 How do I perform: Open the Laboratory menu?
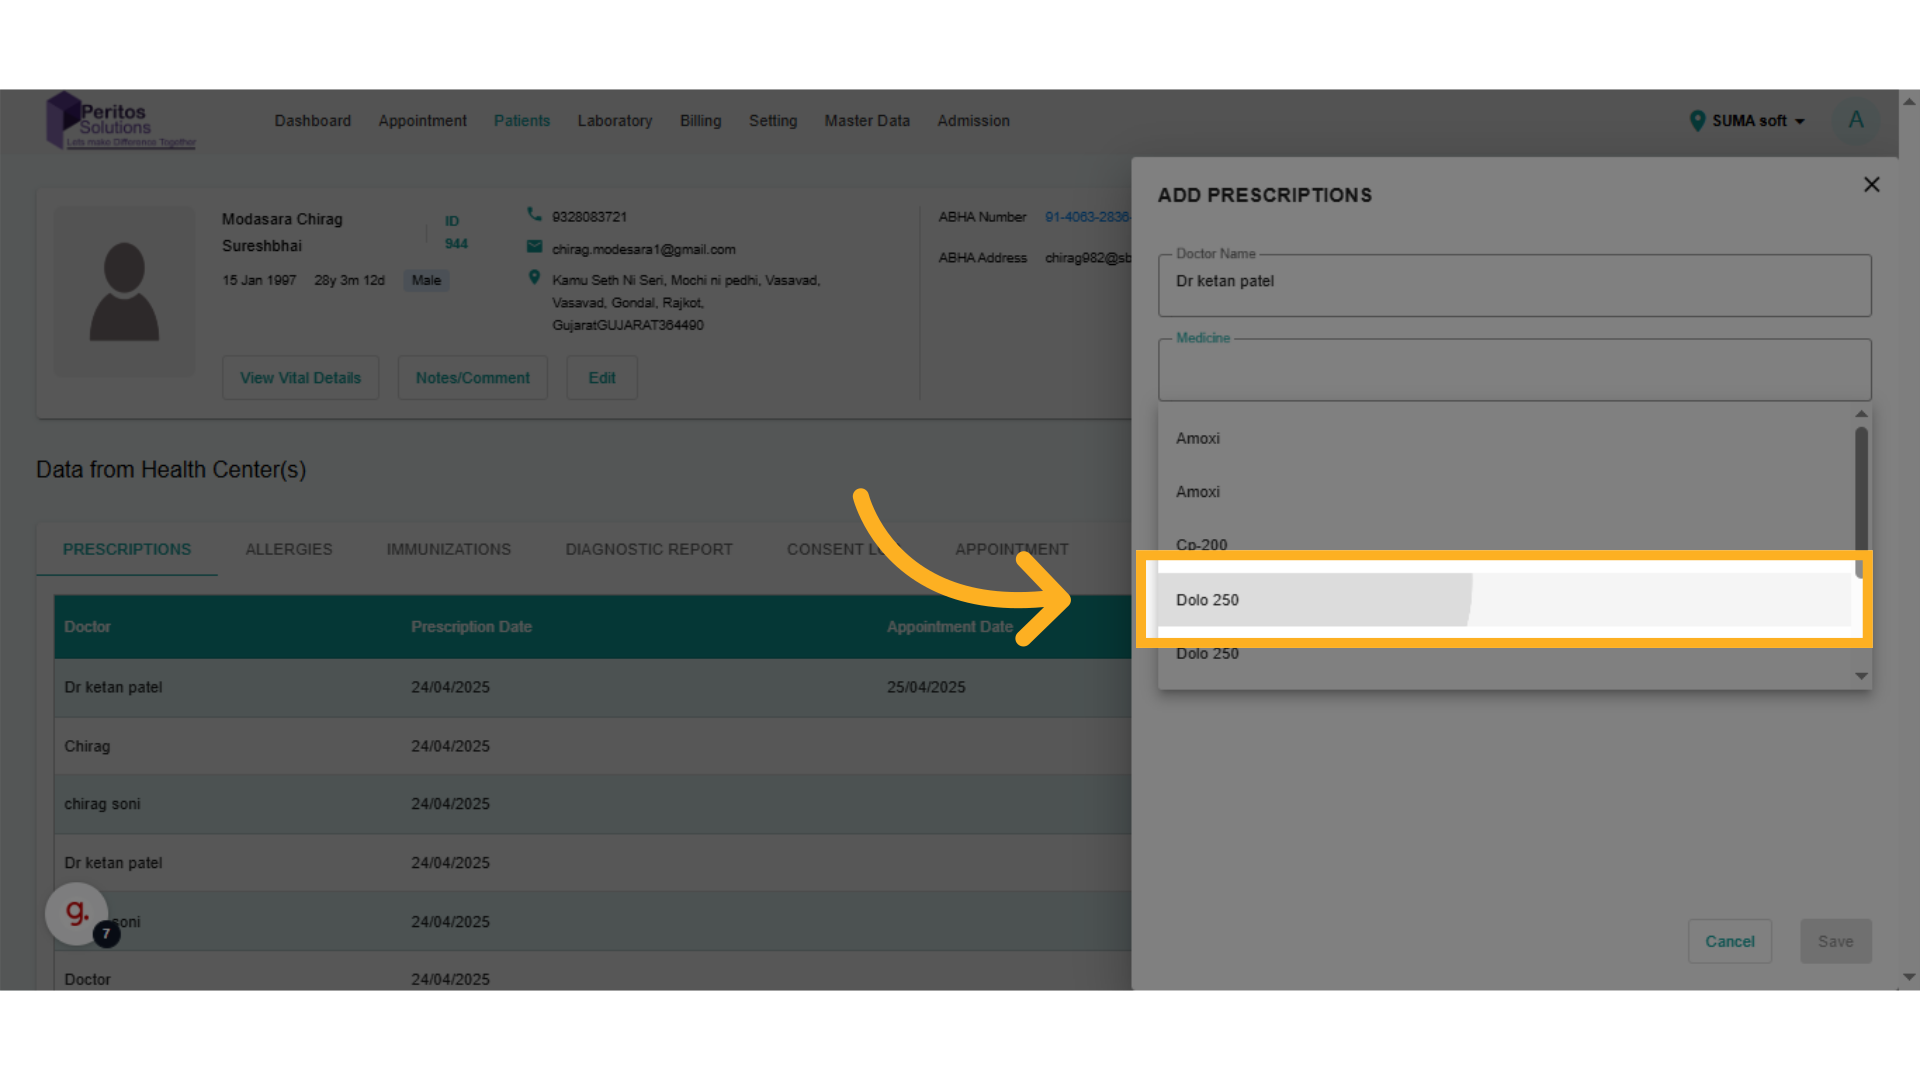click(x=614, y=121)
